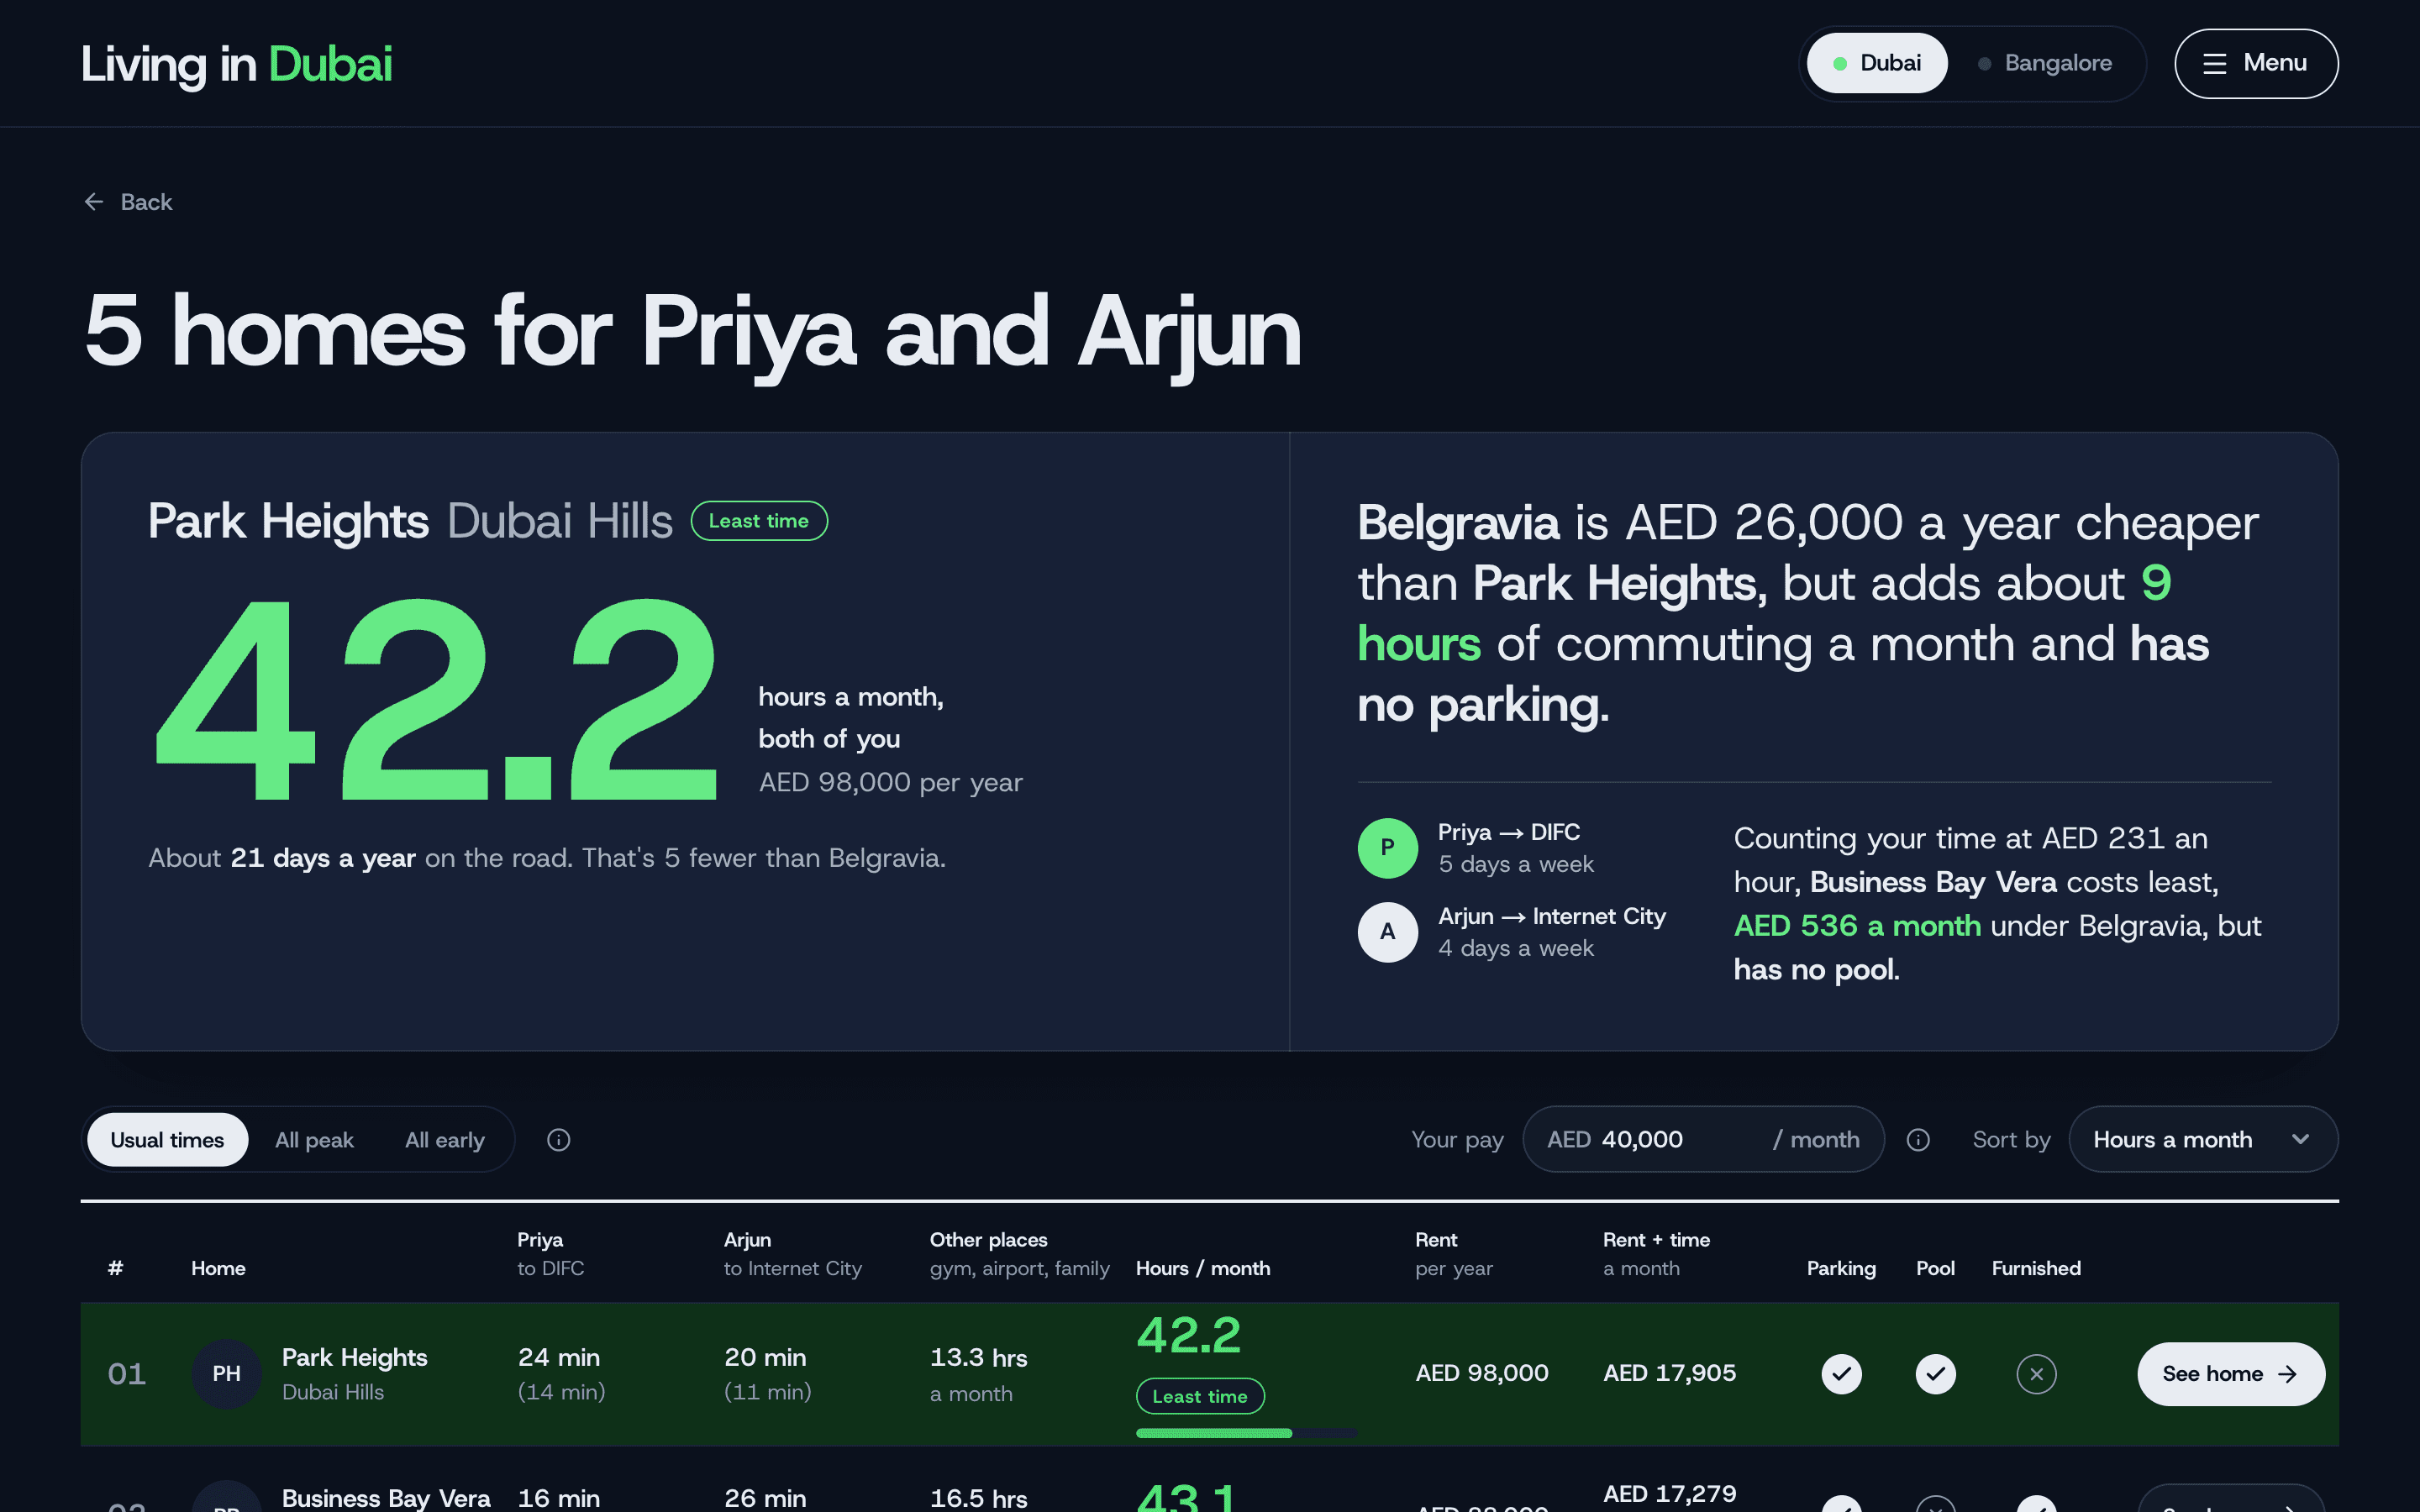Open the hamburger Menu button
The height and width of the screenshot is (1512, 2420).
click(x=2255, y=63)
